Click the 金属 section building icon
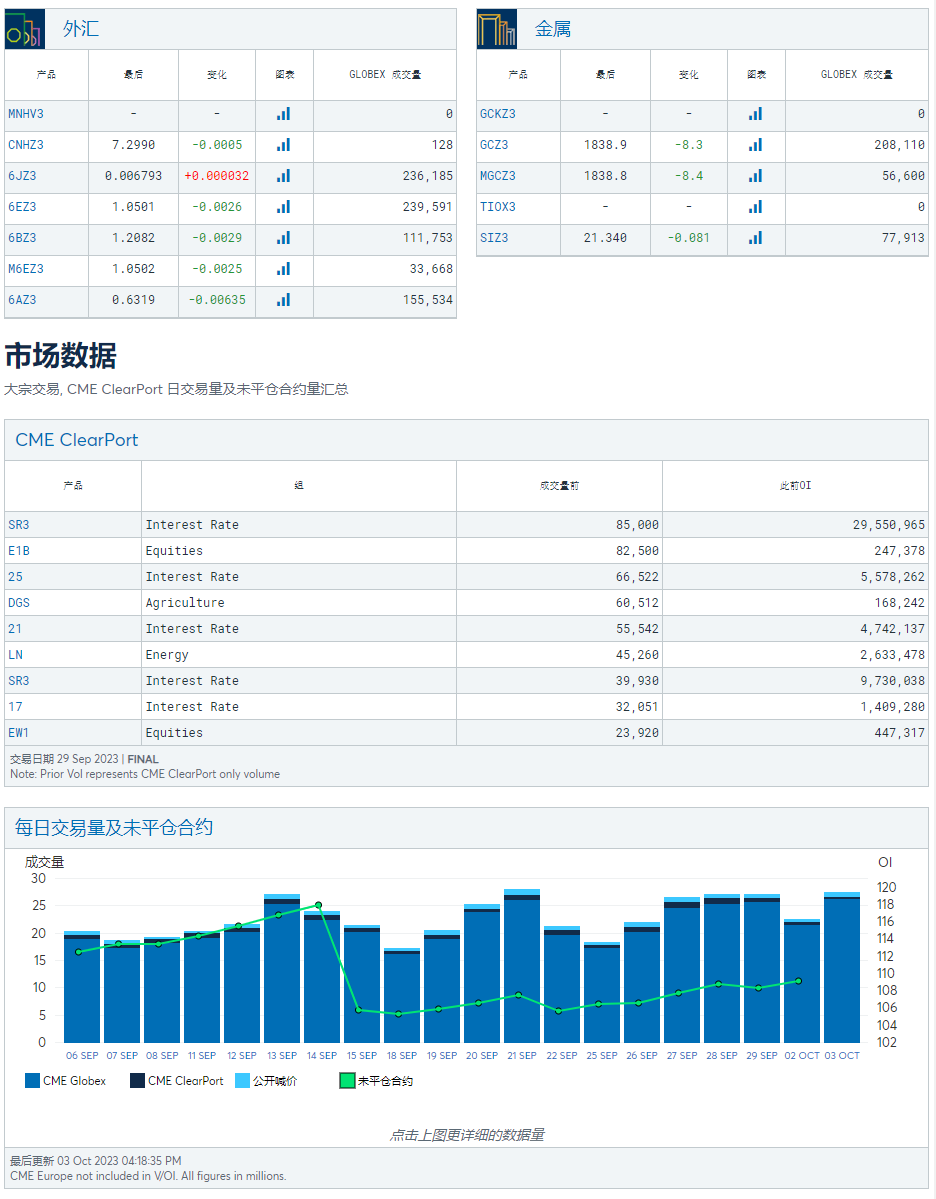Image resolution: width=936 pixels, height=1199 pixels. [x=496, y=29]
